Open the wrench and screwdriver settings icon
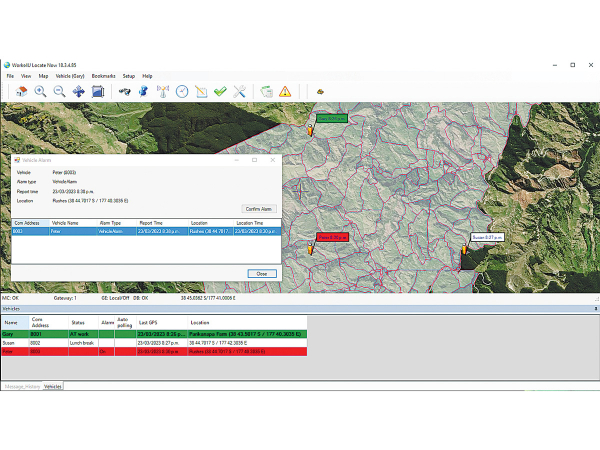 click(239, 91)
